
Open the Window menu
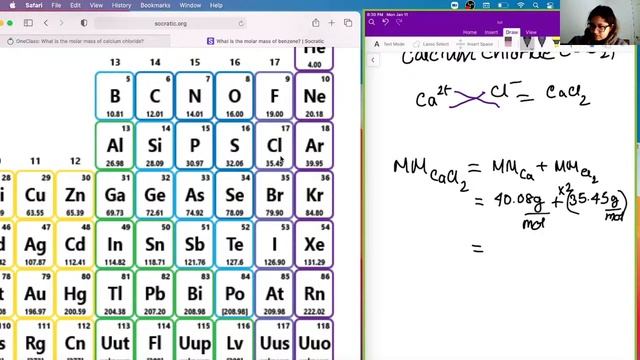click(190, 5)
